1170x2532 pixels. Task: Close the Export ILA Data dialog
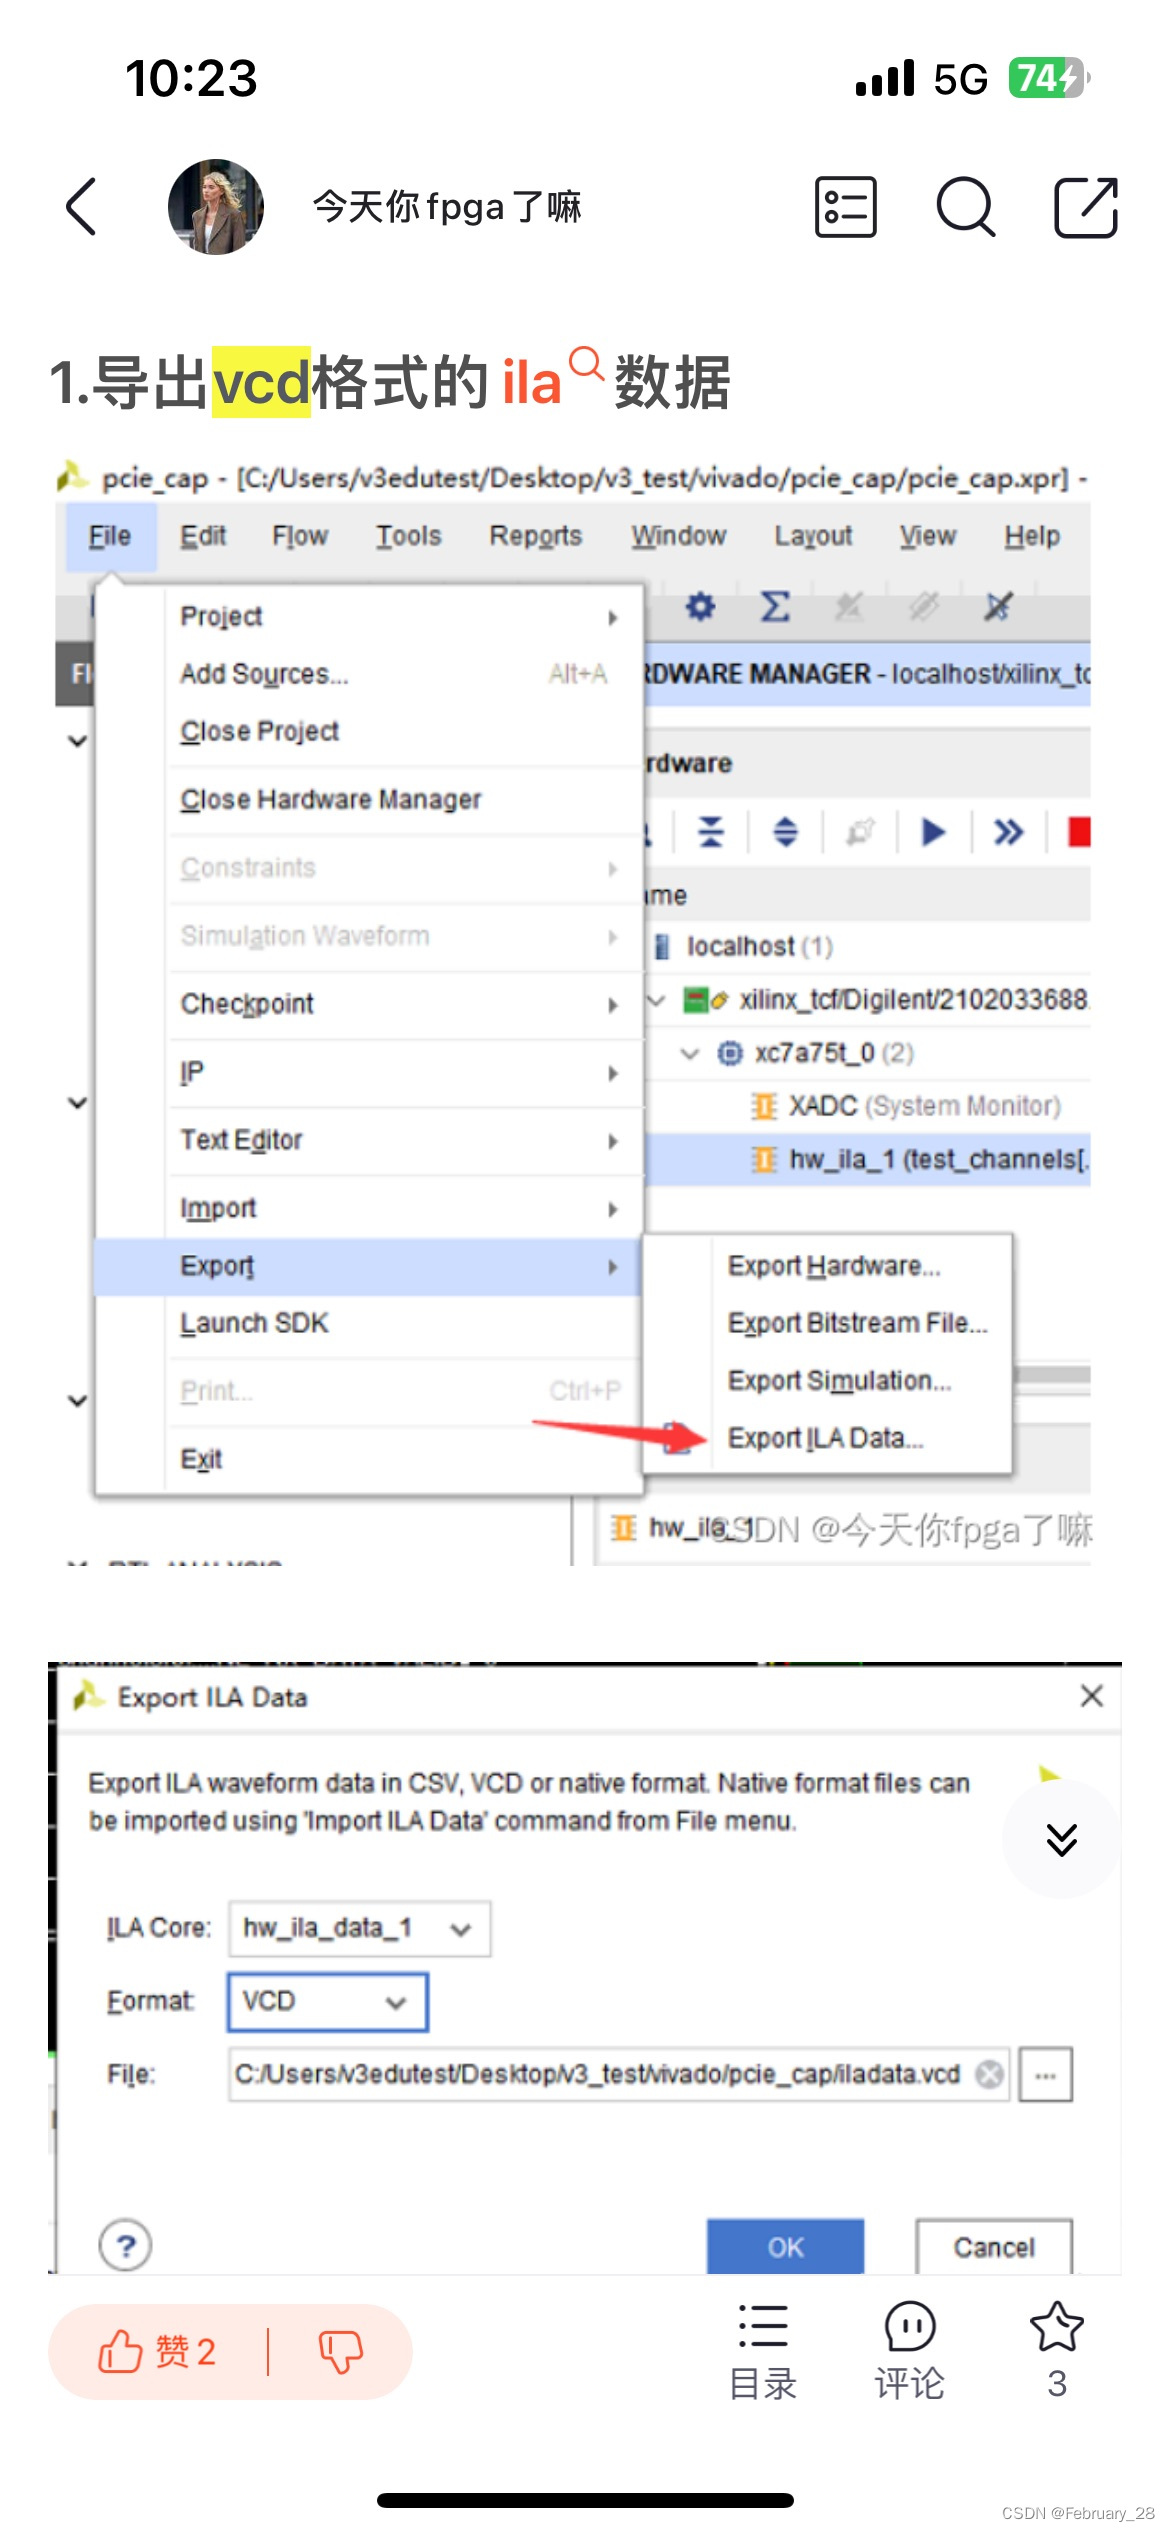[x=1092, y=1696]
